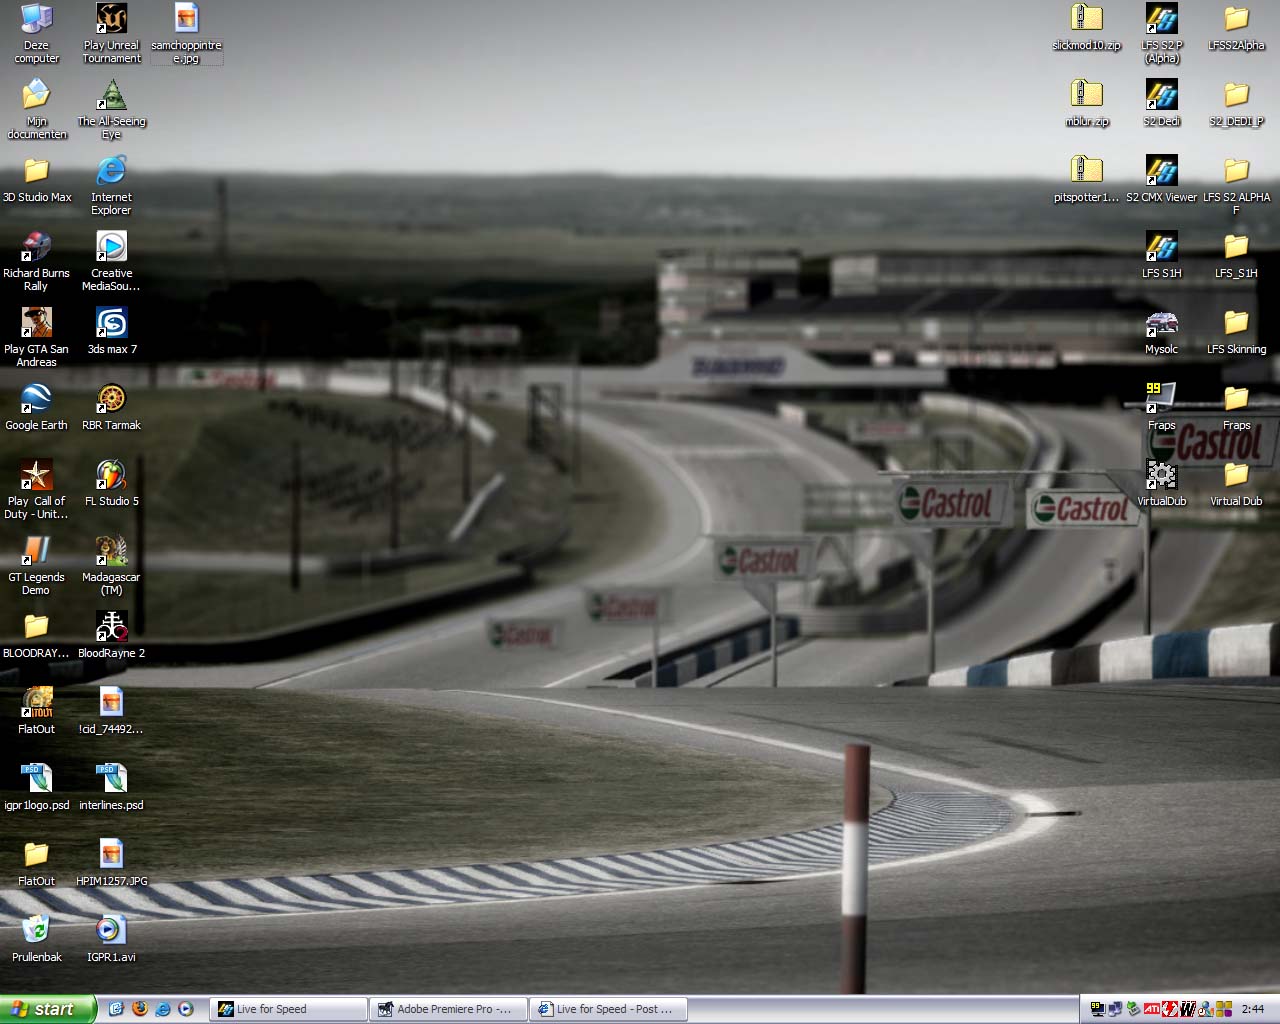
Task: Launch Internet Explorer from Quick Launch
Action: pyautogui.click(x=162, y=1009)
